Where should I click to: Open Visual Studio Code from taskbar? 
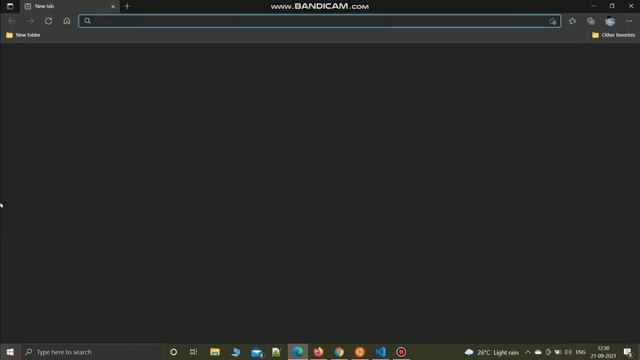[380, 352]
